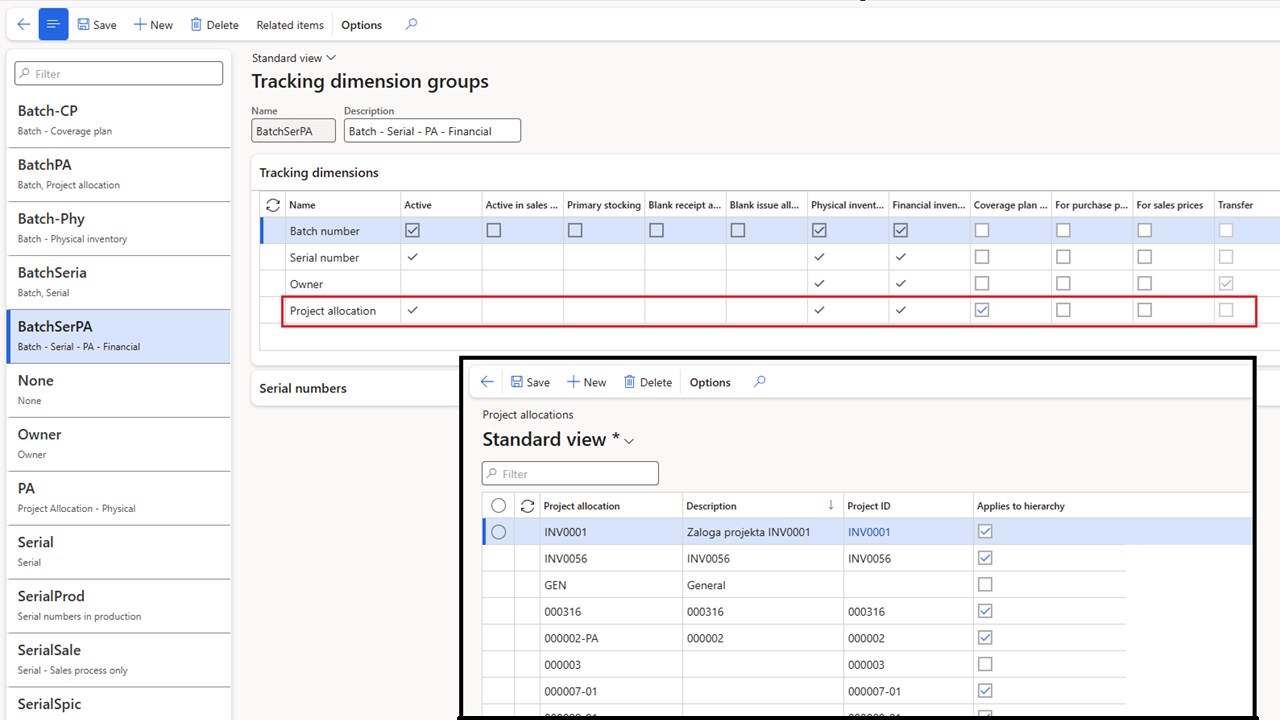The image size is (1280, 720).
Task: Click the Serial number row name
Action: pyautogui.click(x=324, y=257)
